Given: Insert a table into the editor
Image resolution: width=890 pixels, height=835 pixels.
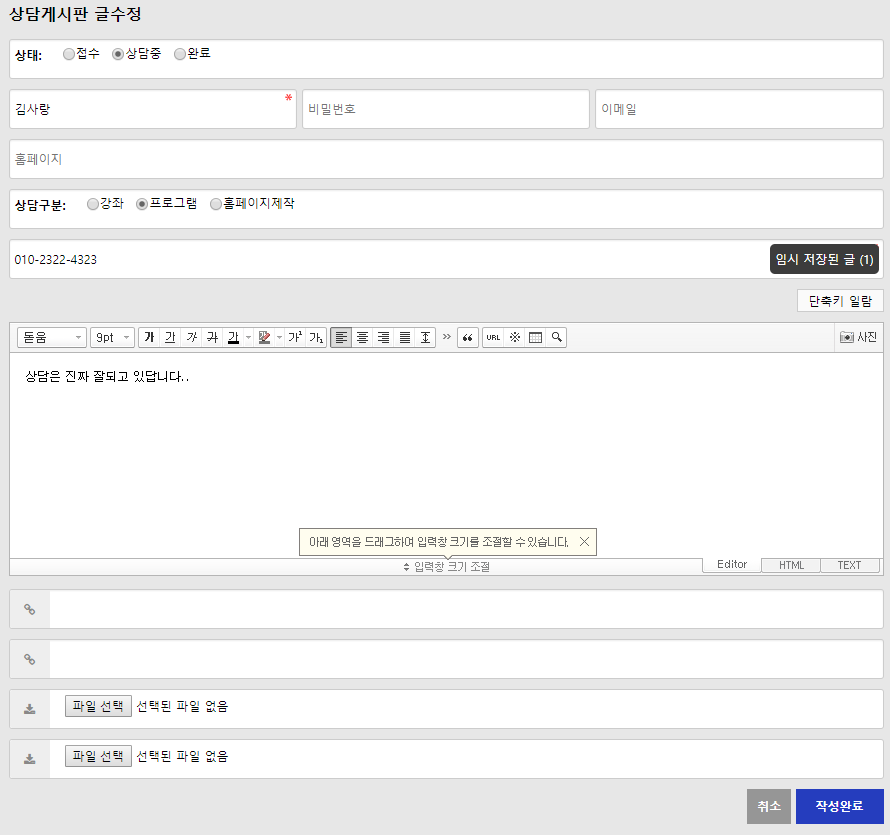Looking at the screenshot, I should tap(536, 338).
